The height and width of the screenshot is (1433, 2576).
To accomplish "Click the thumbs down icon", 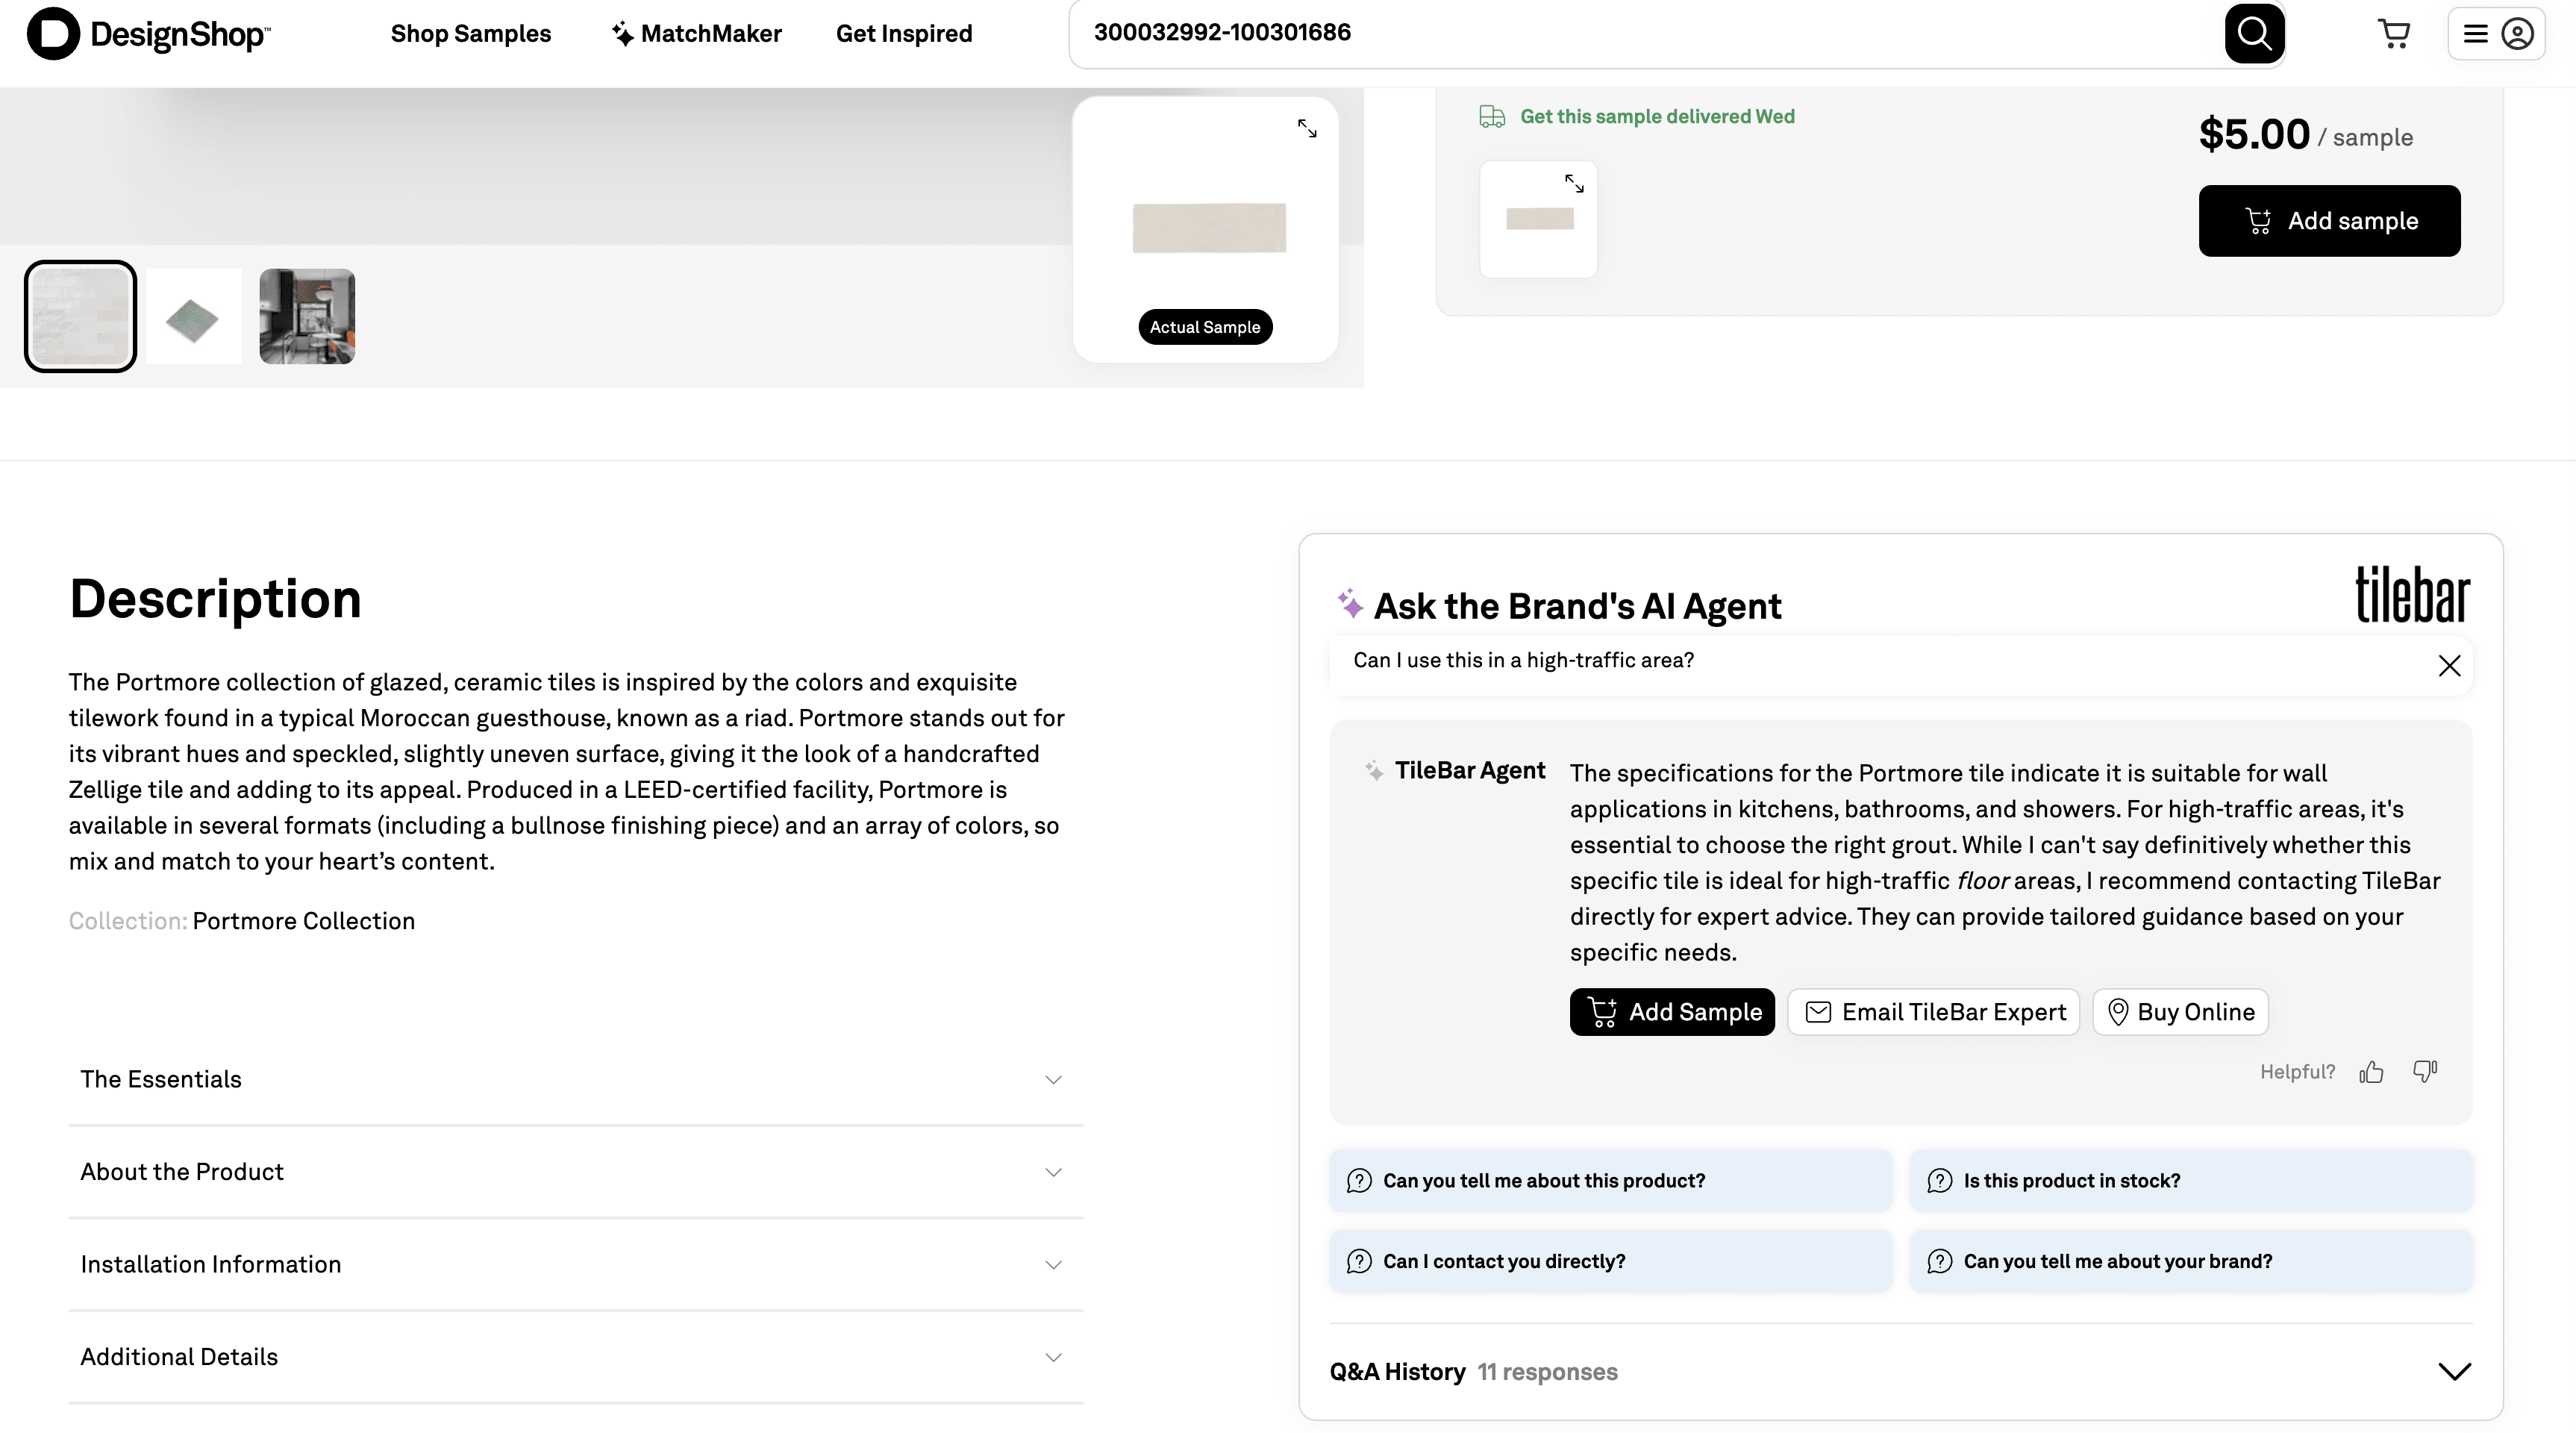I will pyautogui.click(x=2425, y=1072).
